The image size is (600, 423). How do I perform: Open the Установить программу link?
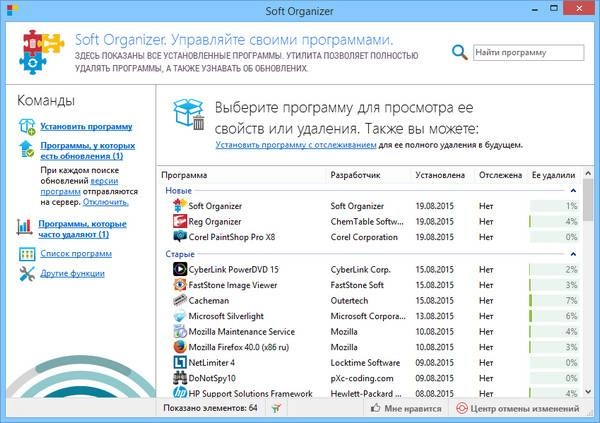[x=86, y=126]
